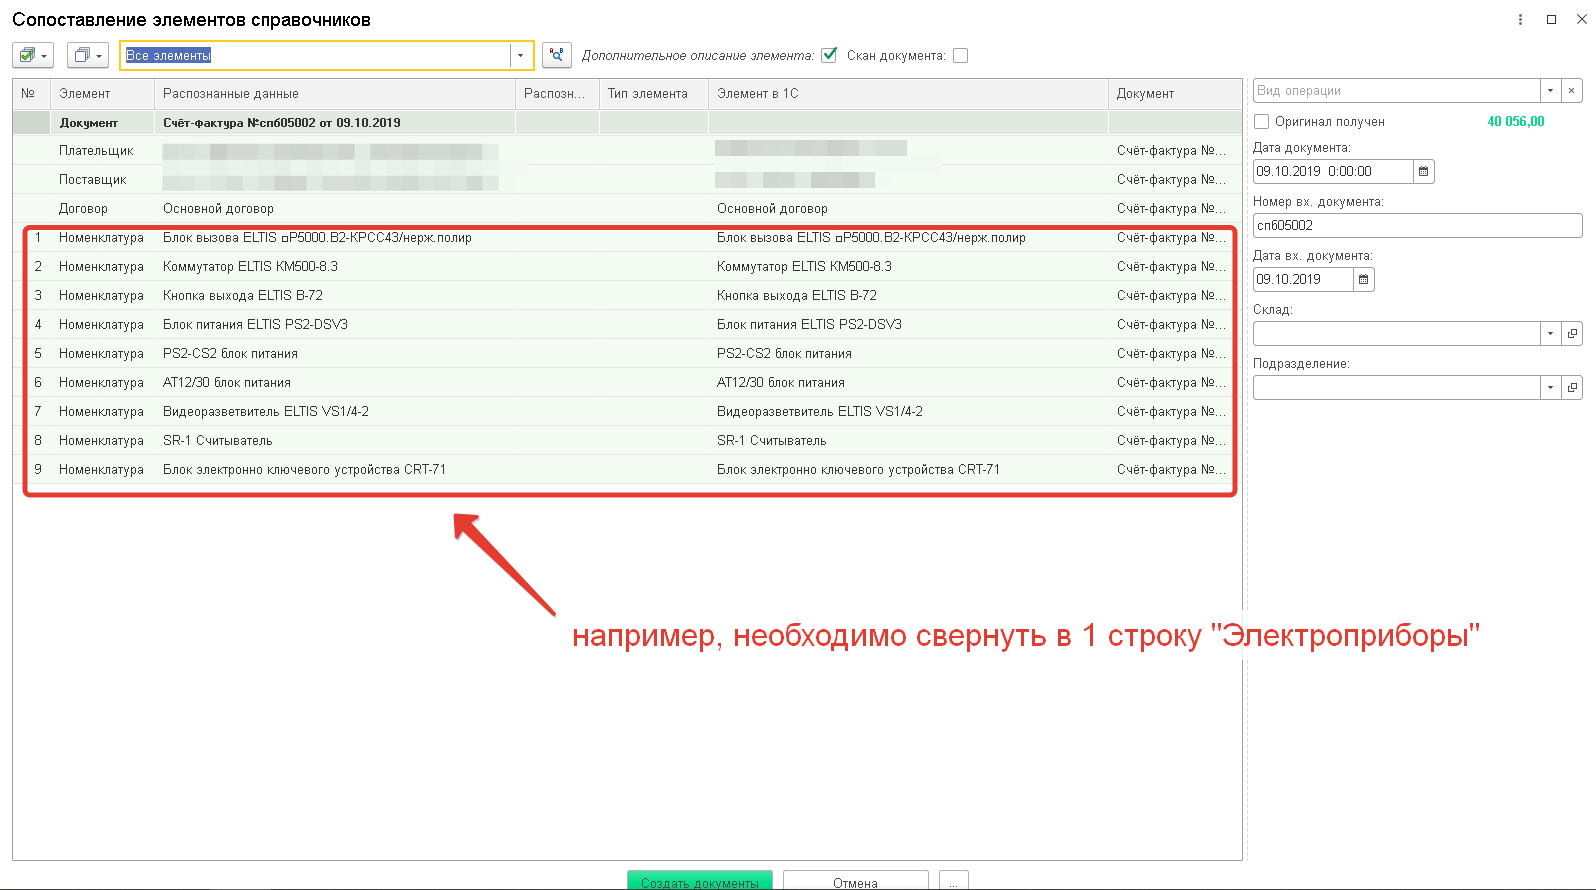Image resolution: width=1596 pixels, height=890 pixels.
Task: Click the Элемент в 1С column header
Action: 908,94
